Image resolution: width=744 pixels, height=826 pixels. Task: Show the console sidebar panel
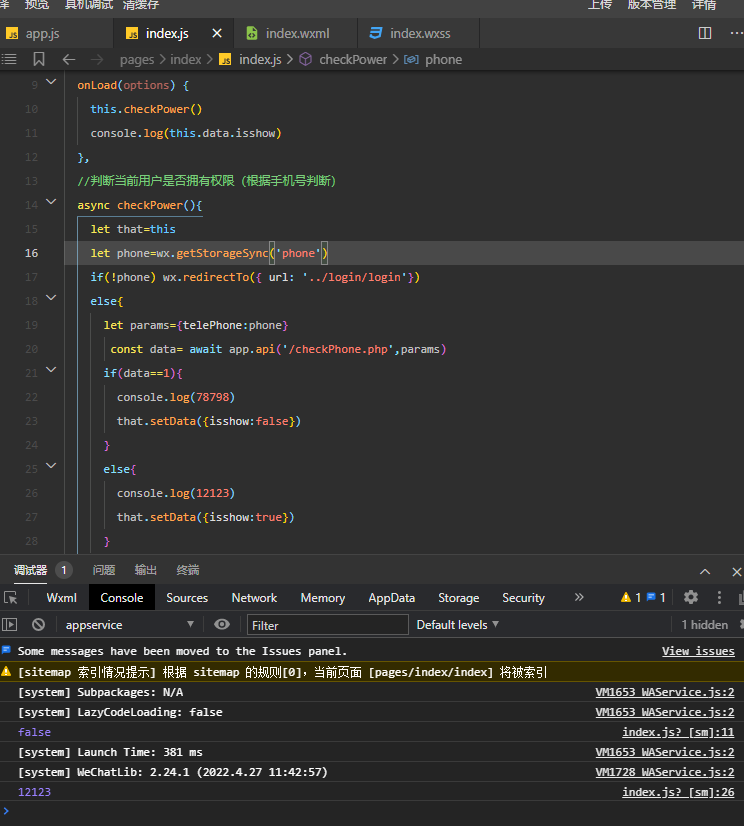10,624
